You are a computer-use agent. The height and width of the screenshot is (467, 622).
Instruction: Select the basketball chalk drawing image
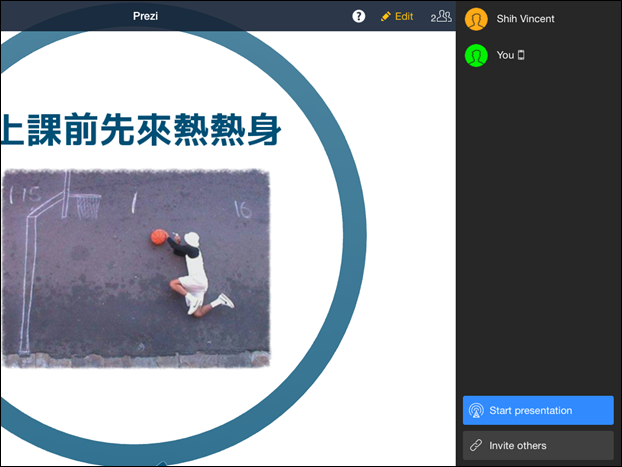(x=136, y=269)
